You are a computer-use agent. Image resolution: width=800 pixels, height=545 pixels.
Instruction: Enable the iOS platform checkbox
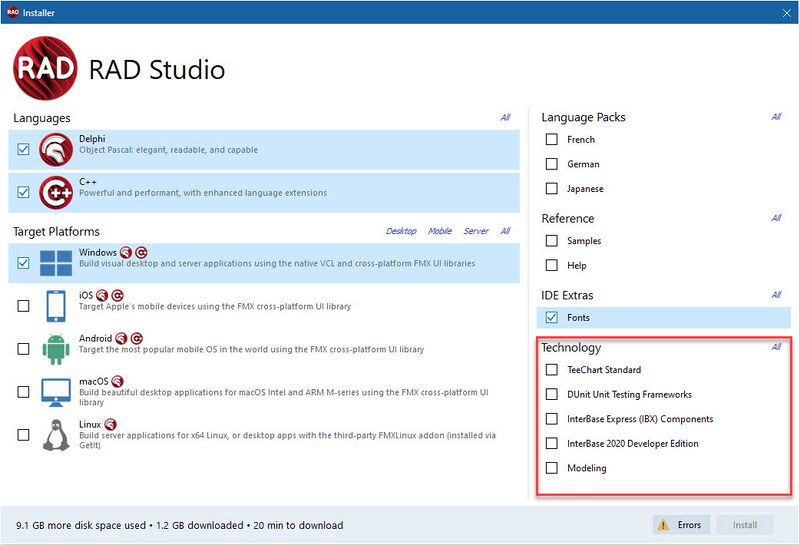(x=23, y=306)
